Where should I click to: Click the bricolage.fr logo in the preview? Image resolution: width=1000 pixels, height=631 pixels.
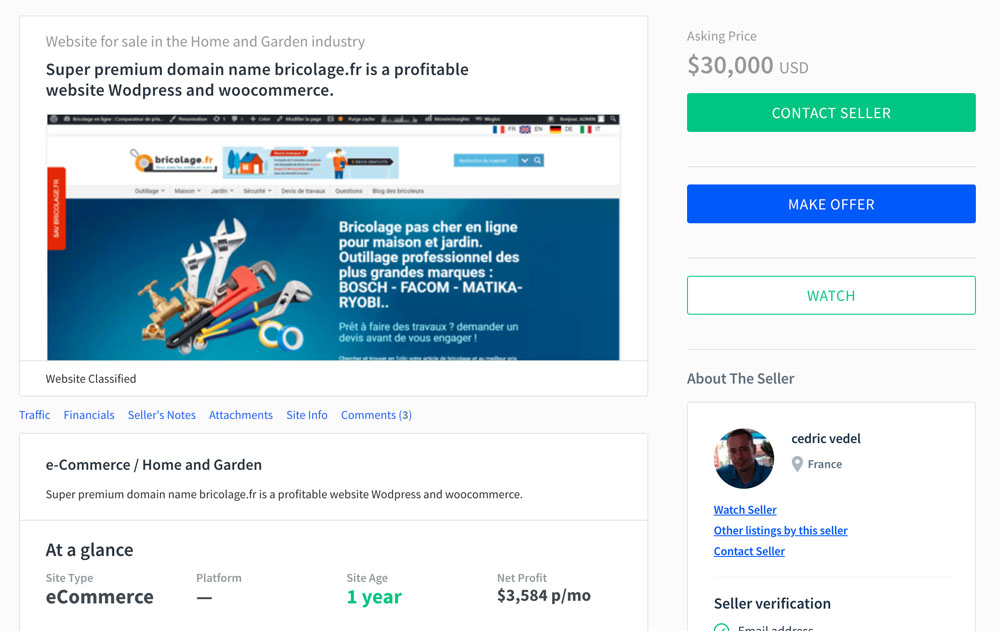[x=173, y=161]
